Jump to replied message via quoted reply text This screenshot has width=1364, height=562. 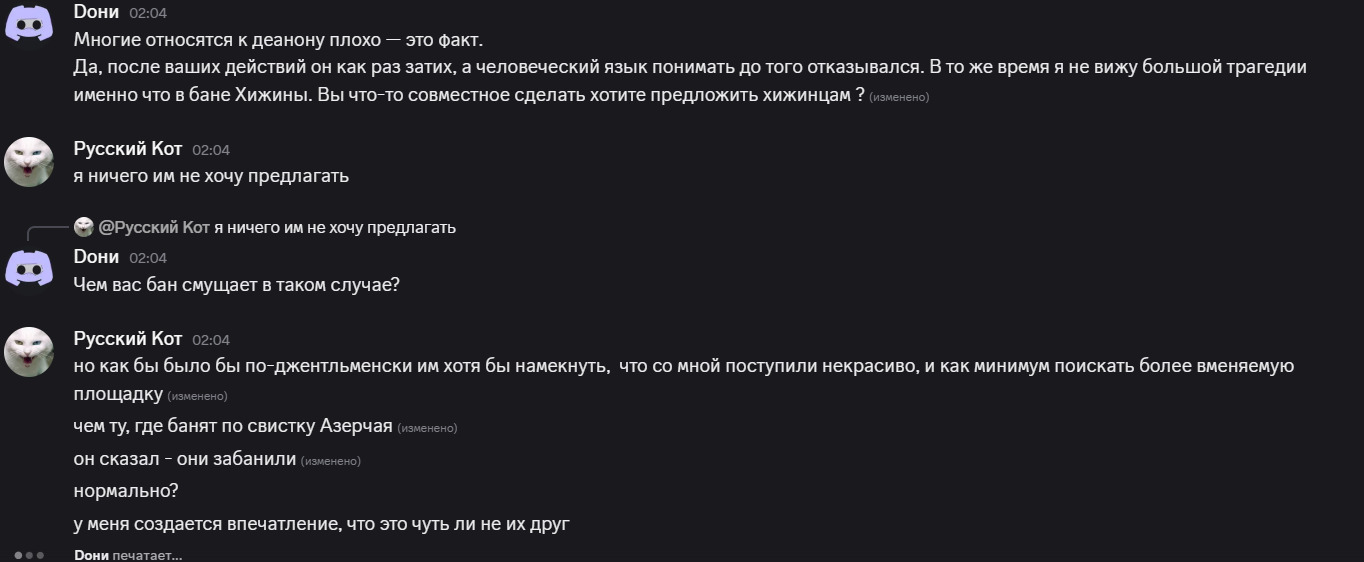point(335,227)
